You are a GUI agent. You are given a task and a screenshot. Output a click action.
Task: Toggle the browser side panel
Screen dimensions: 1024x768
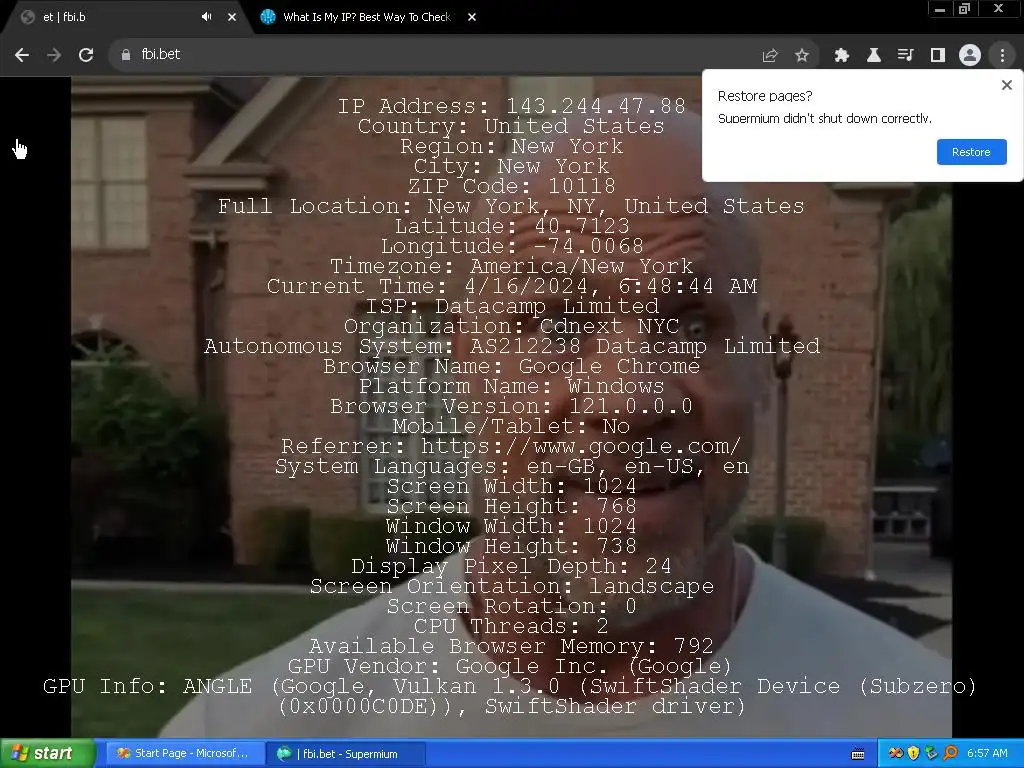(938, 56)
